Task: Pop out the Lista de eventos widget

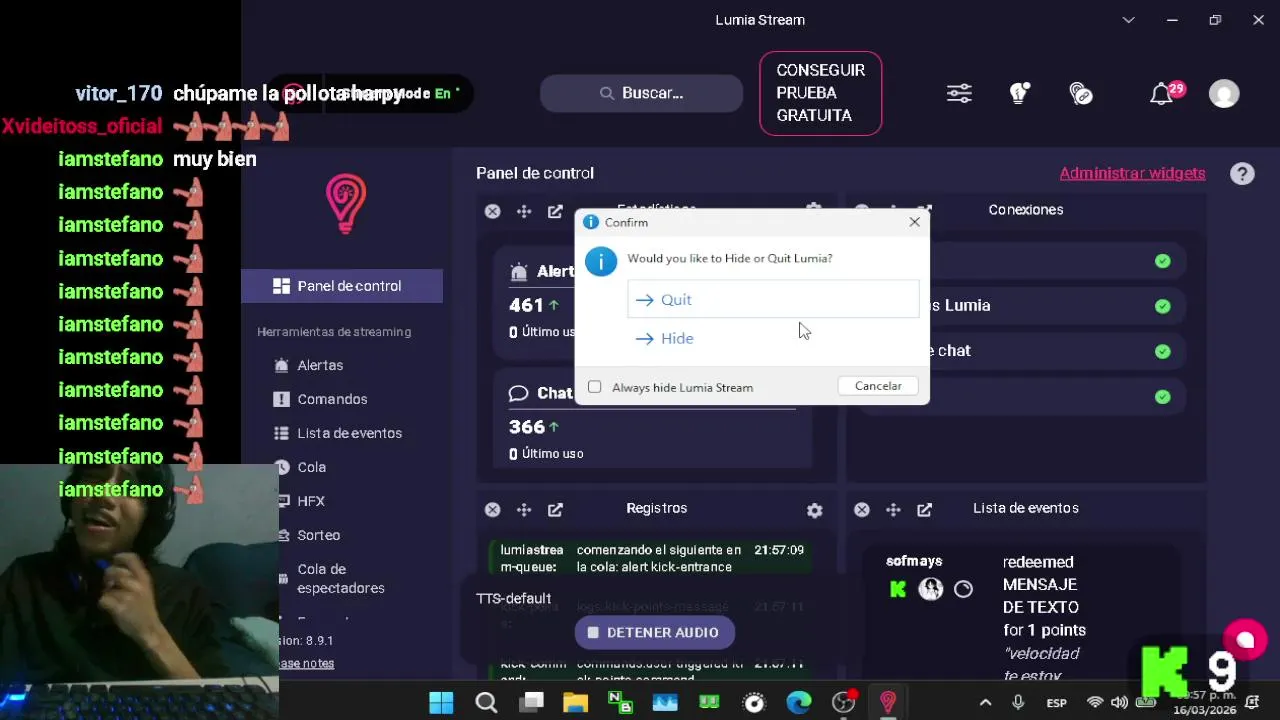Action: click(x=925, y=510)
